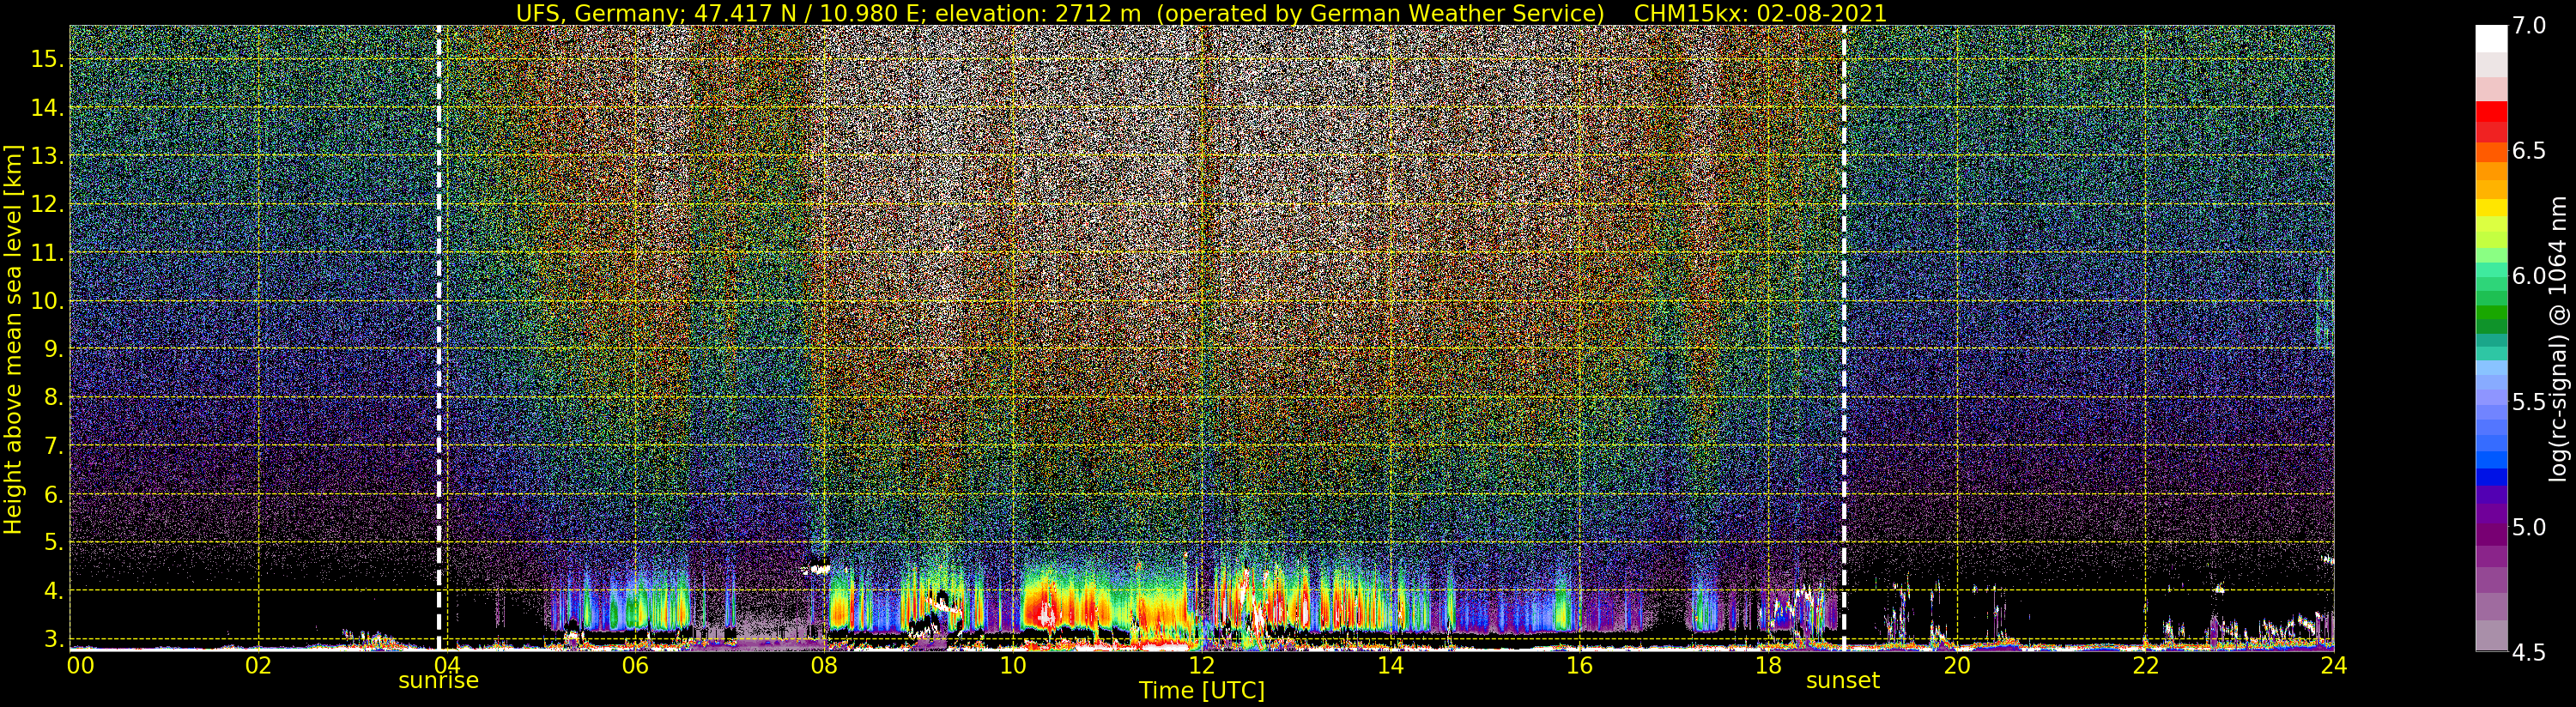Click the '6.5' colorbar tick value
Screen dimensions: 2576x707
[x=2529, y=151]
